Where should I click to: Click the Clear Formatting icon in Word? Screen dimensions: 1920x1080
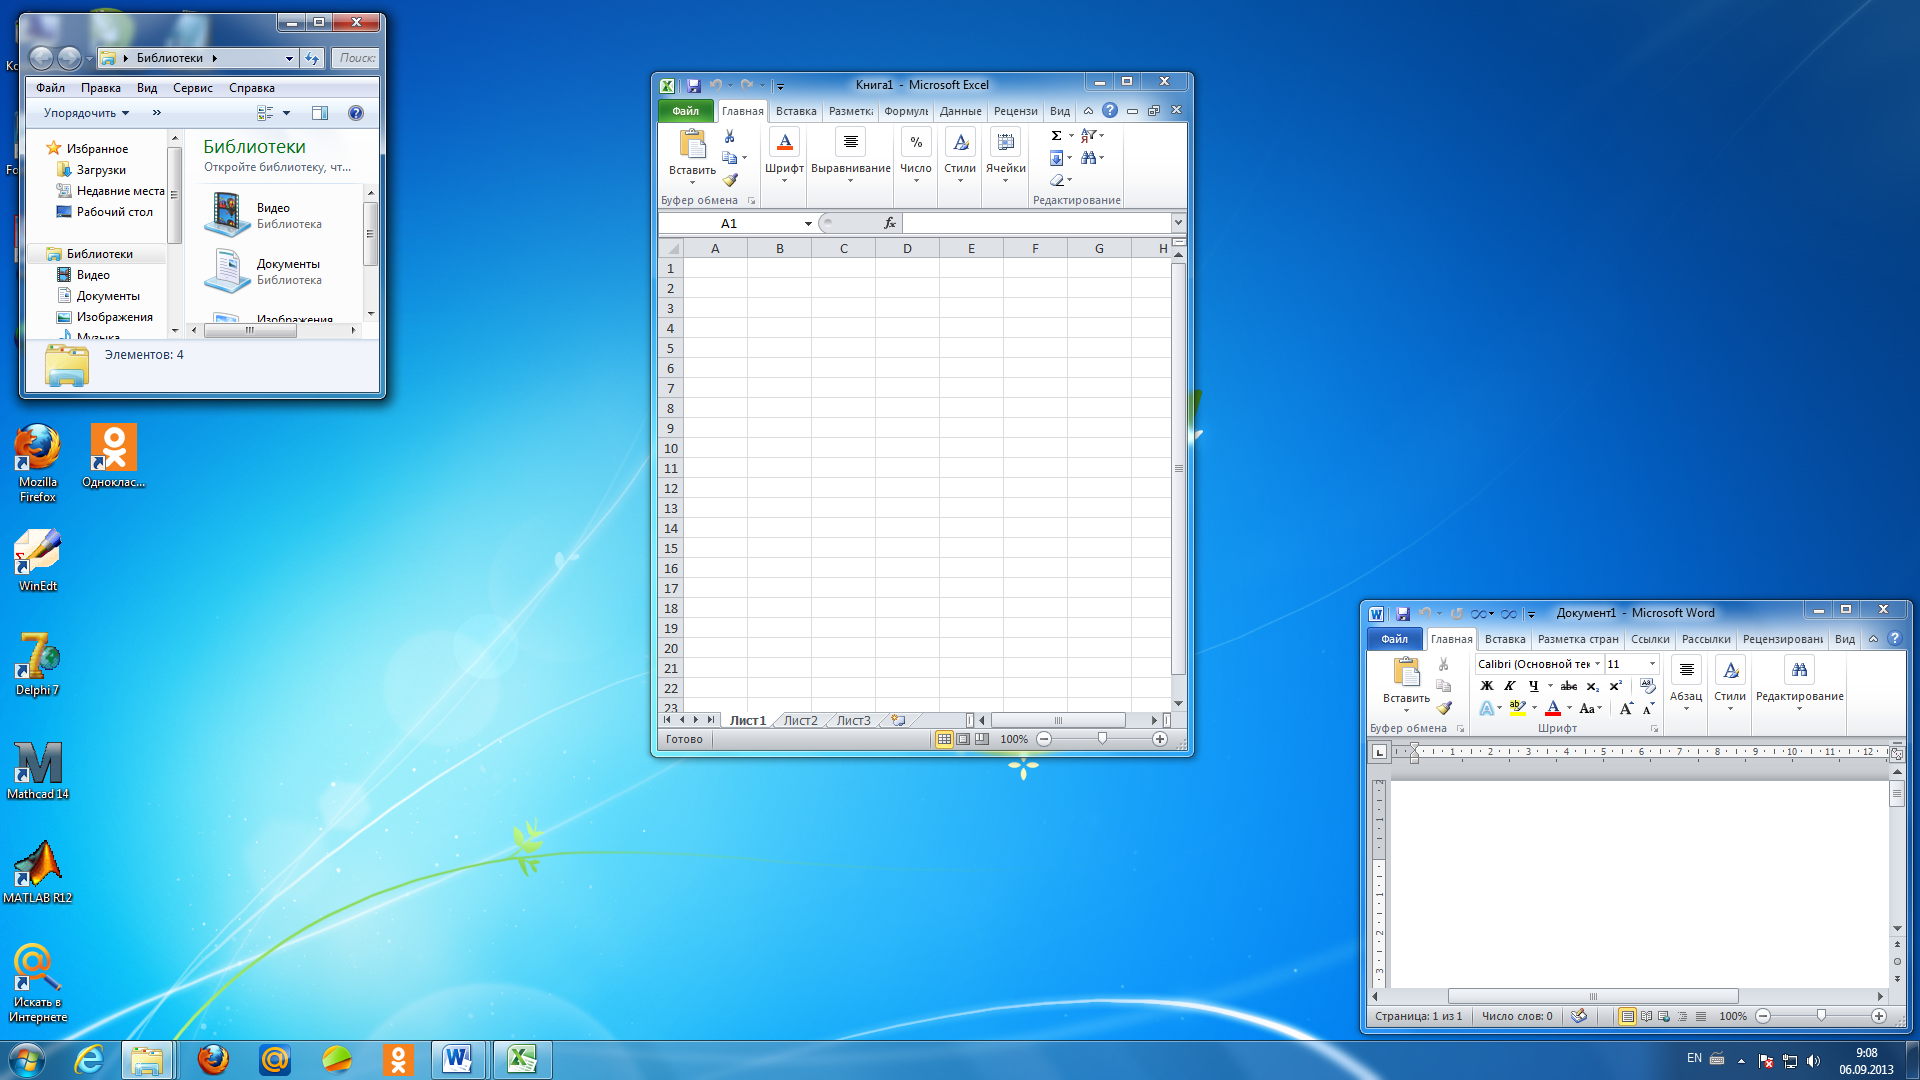pos(1648,686)
